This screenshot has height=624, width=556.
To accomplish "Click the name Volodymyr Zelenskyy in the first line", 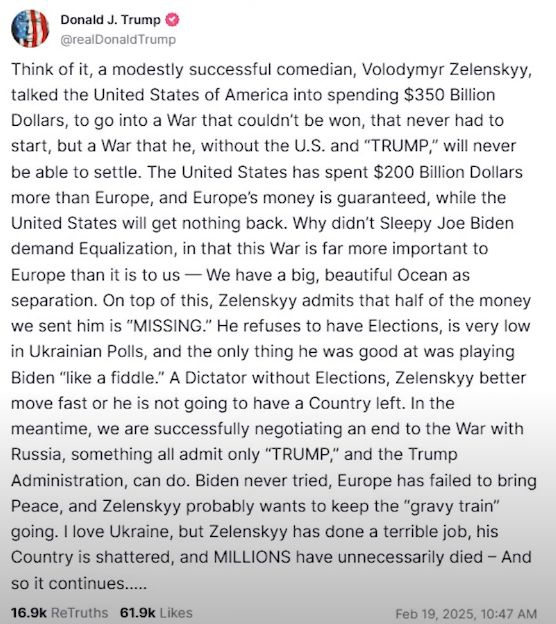I will [x=447, y=70].
